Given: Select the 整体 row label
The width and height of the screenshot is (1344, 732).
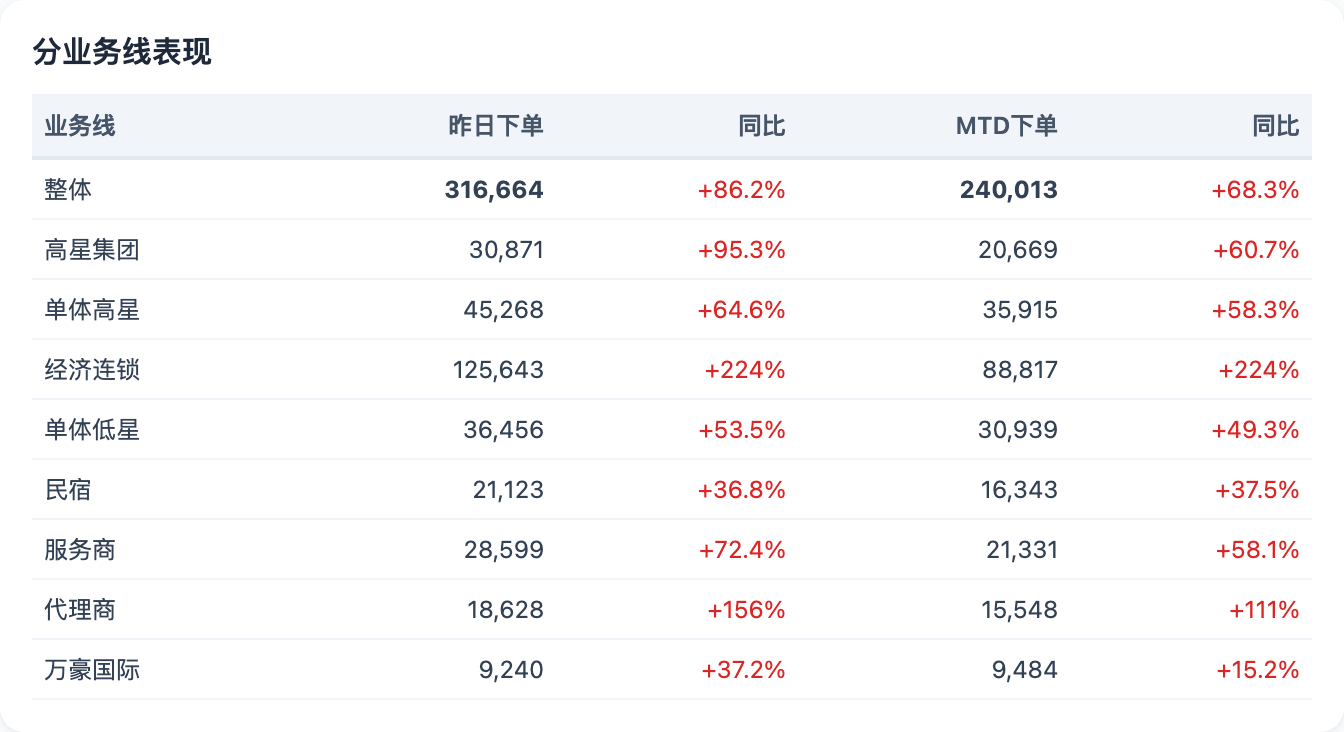Looking at the screenshot, I should (x=68, y=190).
